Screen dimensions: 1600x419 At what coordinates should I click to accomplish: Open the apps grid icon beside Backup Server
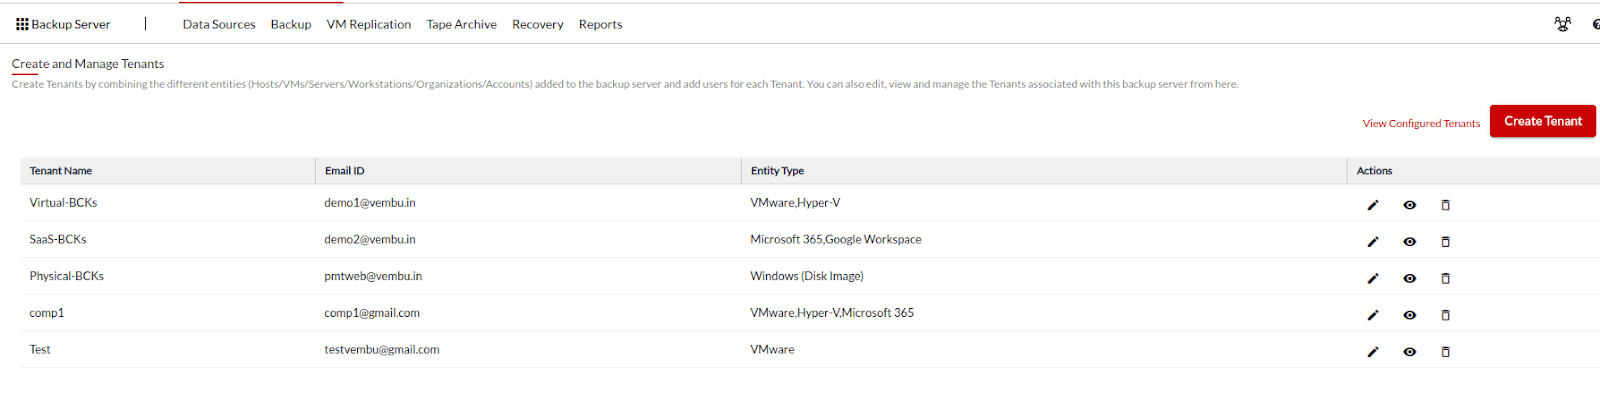[x=22, y=24]
